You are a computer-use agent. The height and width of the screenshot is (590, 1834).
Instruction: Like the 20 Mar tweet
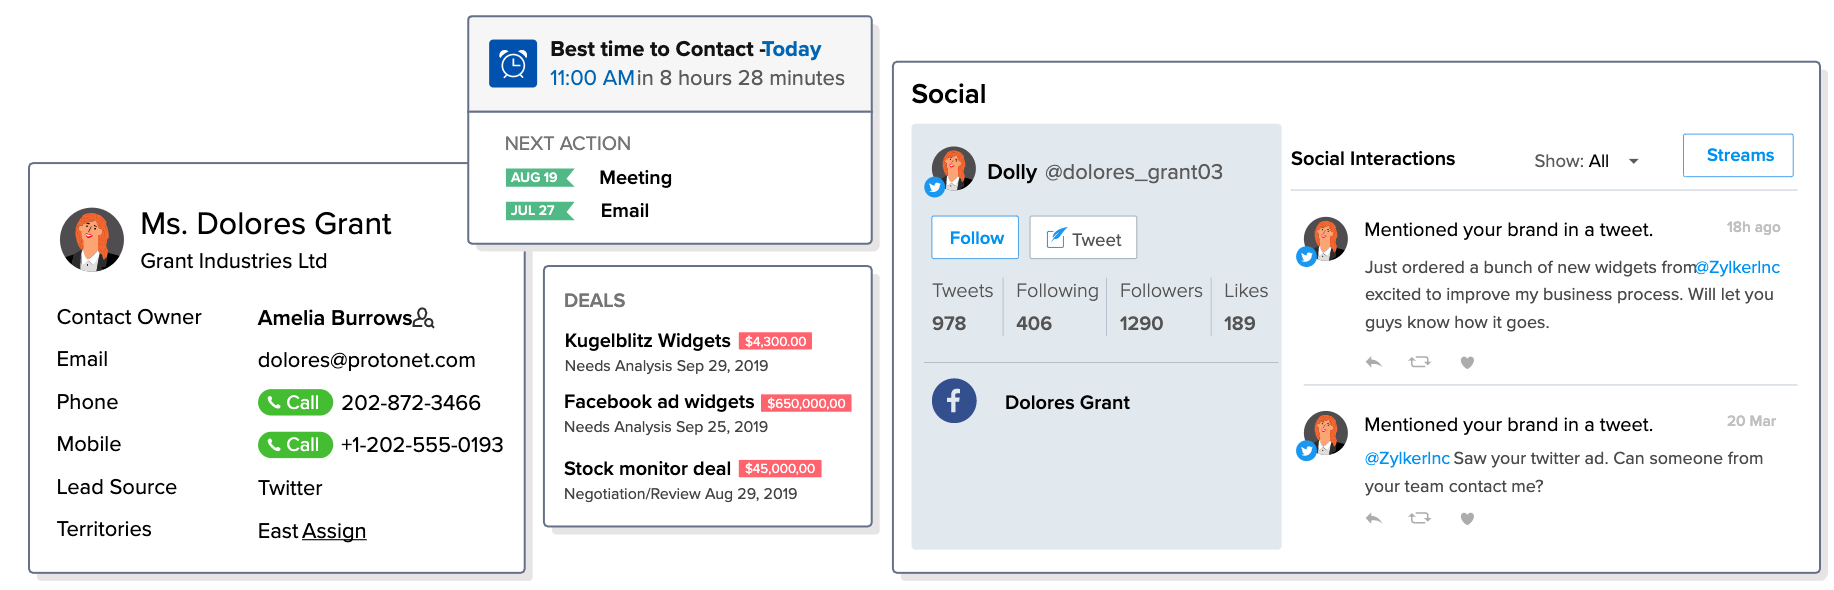(x=1467, y=518)
